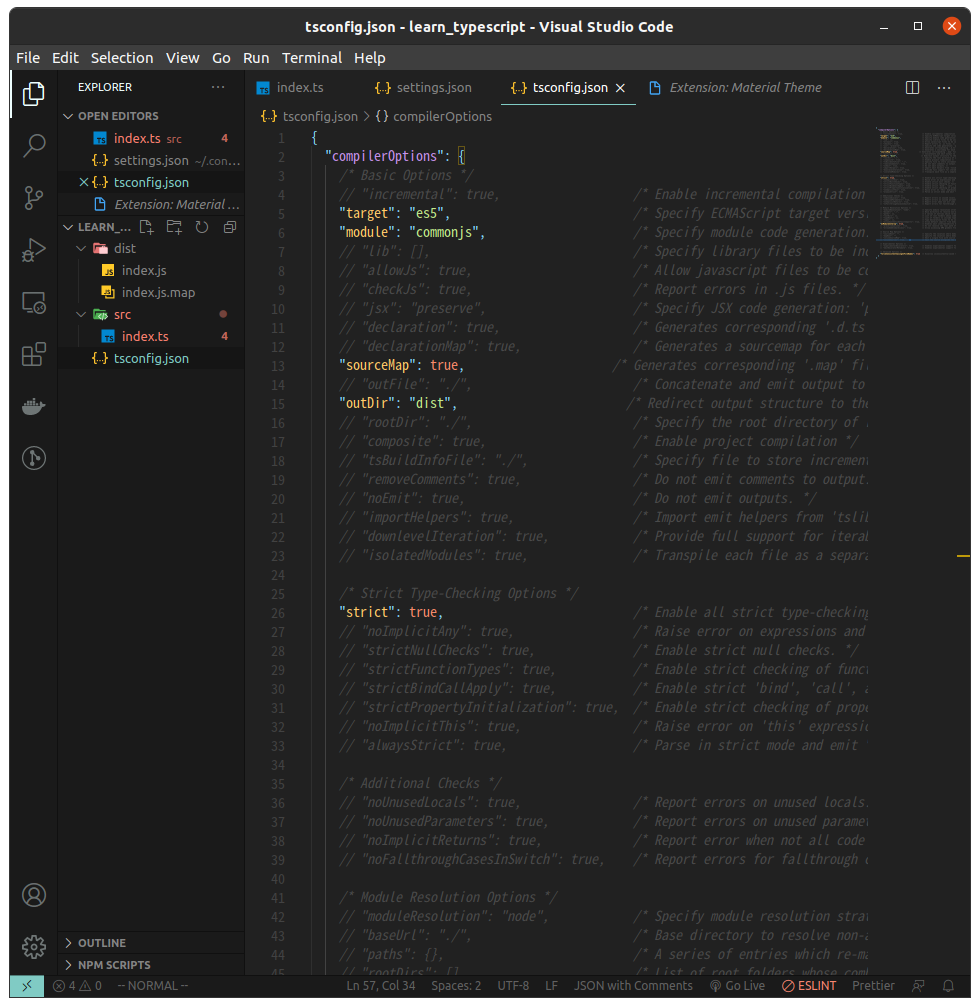Show errors and warnings count in status bar
The width and height of the screenshot is (980, 1007).
(77, 986)
